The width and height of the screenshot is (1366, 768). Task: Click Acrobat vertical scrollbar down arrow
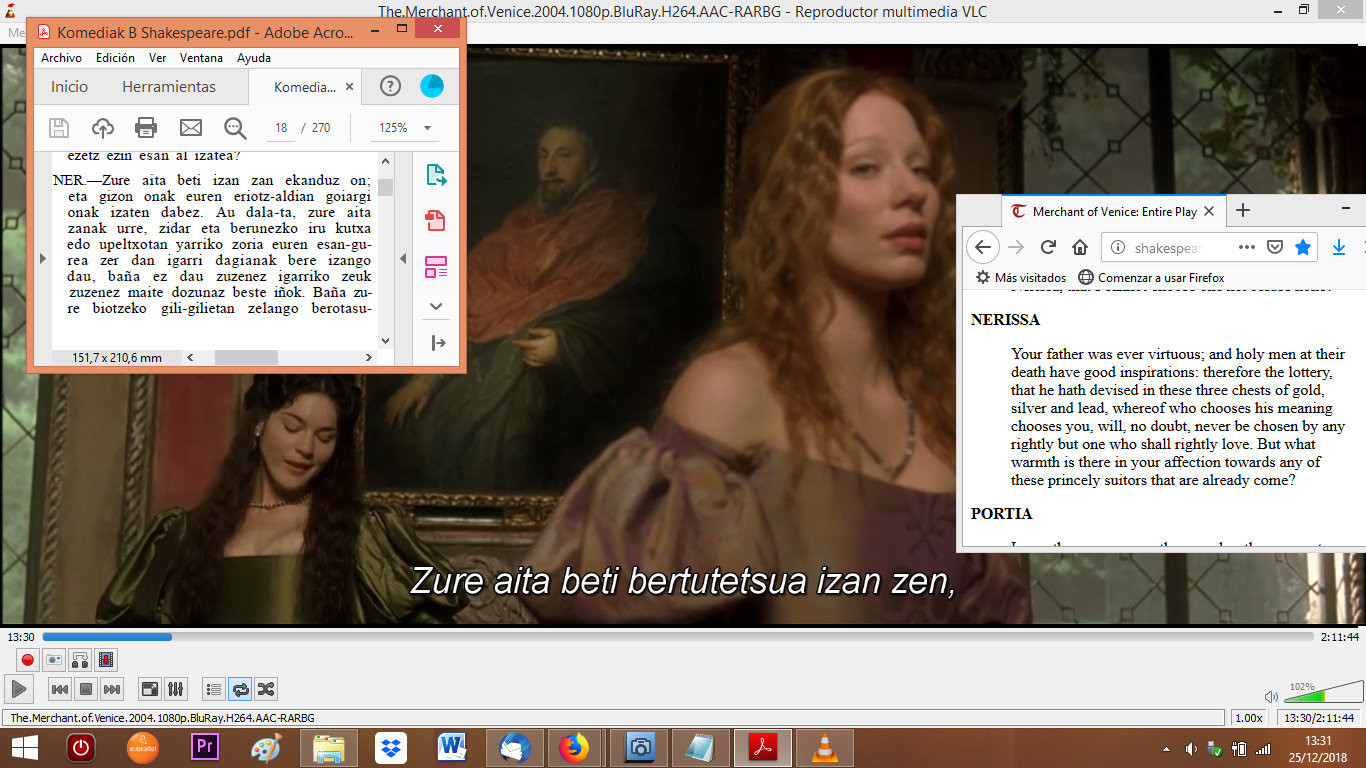[x=385, y=341]
